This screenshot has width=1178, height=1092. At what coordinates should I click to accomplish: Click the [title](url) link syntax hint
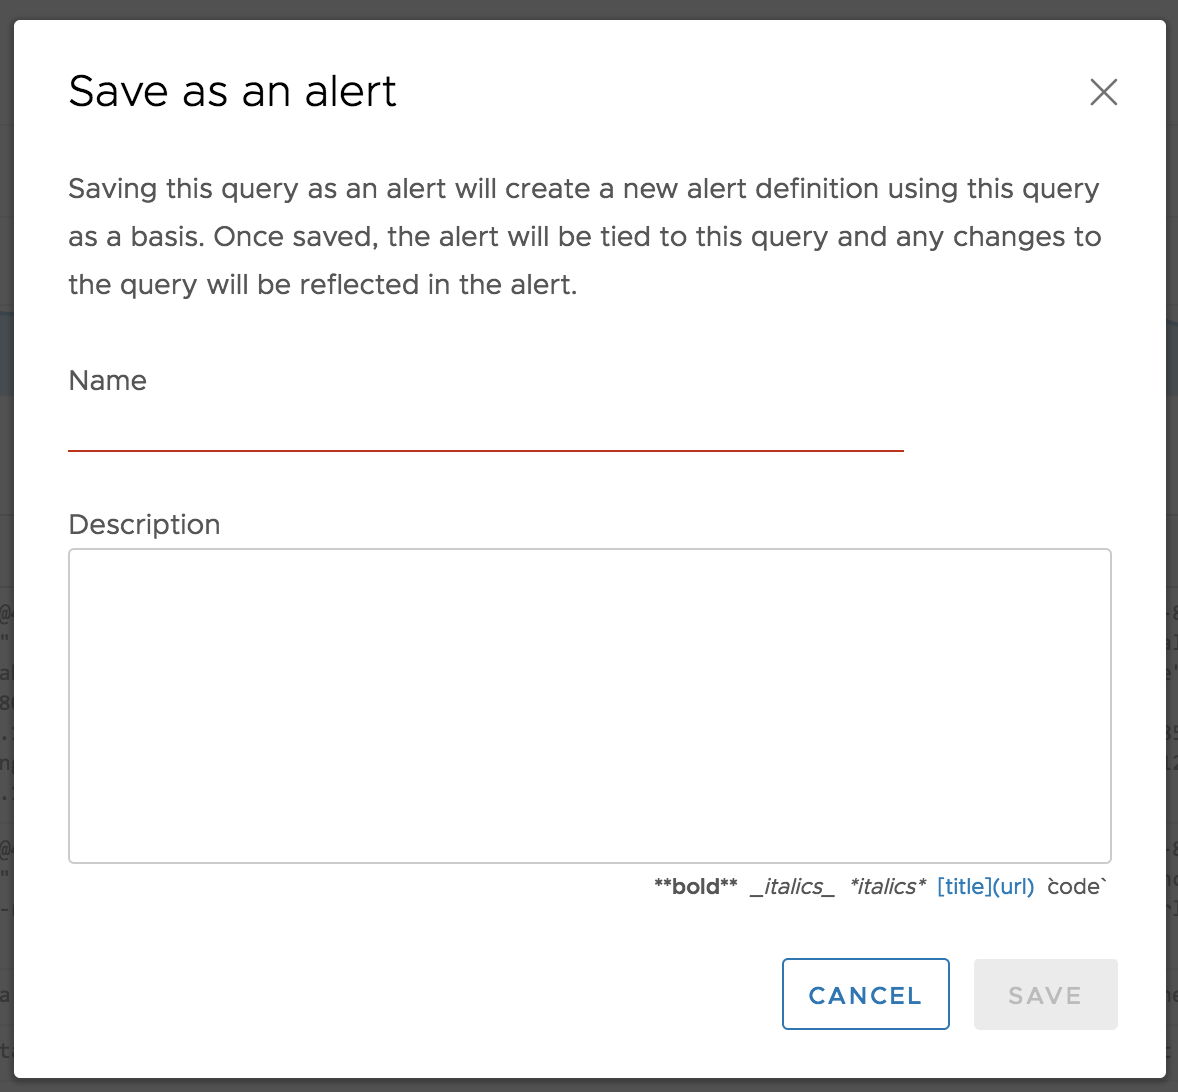(x=985, y=887)
